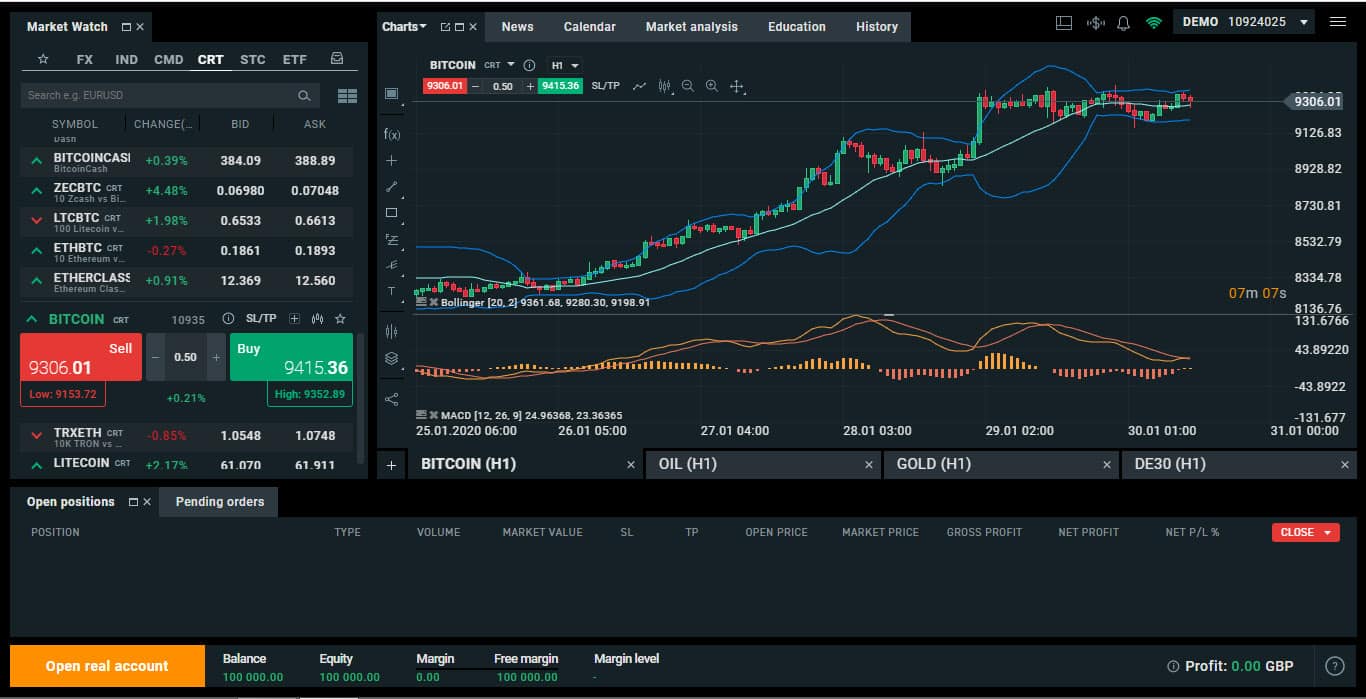Collapse the expanded BITCOIN row
Viewport: 1366px width, 699px height.
tap(32, 319)
